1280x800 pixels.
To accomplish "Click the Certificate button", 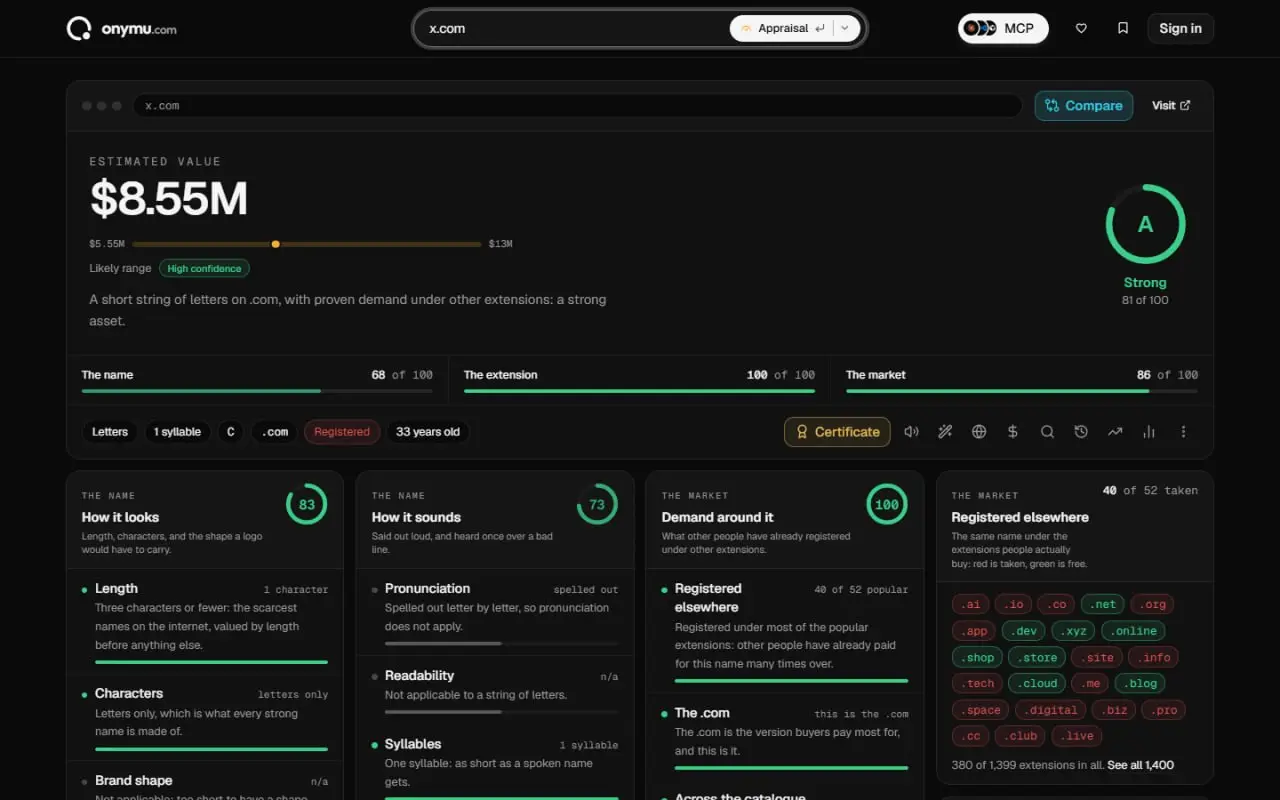I will point(837,432).
